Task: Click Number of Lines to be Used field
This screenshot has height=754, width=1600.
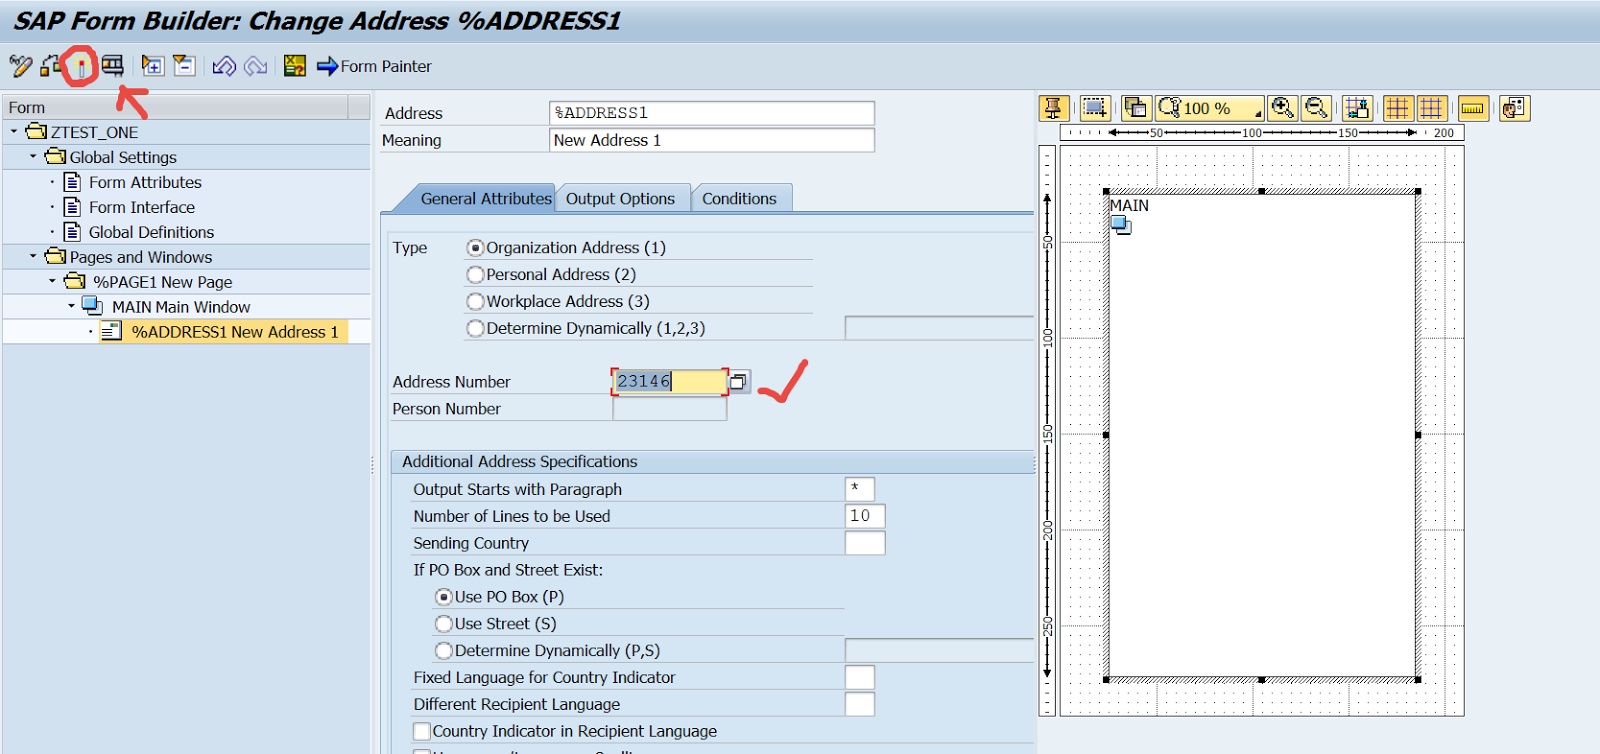Action: pos(865,516)
